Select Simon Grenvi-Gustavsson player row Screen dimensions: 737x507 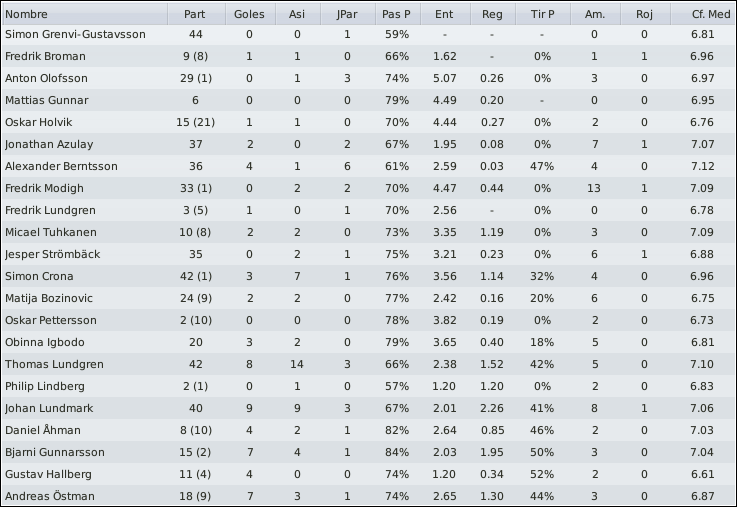(x=368, y=34)
